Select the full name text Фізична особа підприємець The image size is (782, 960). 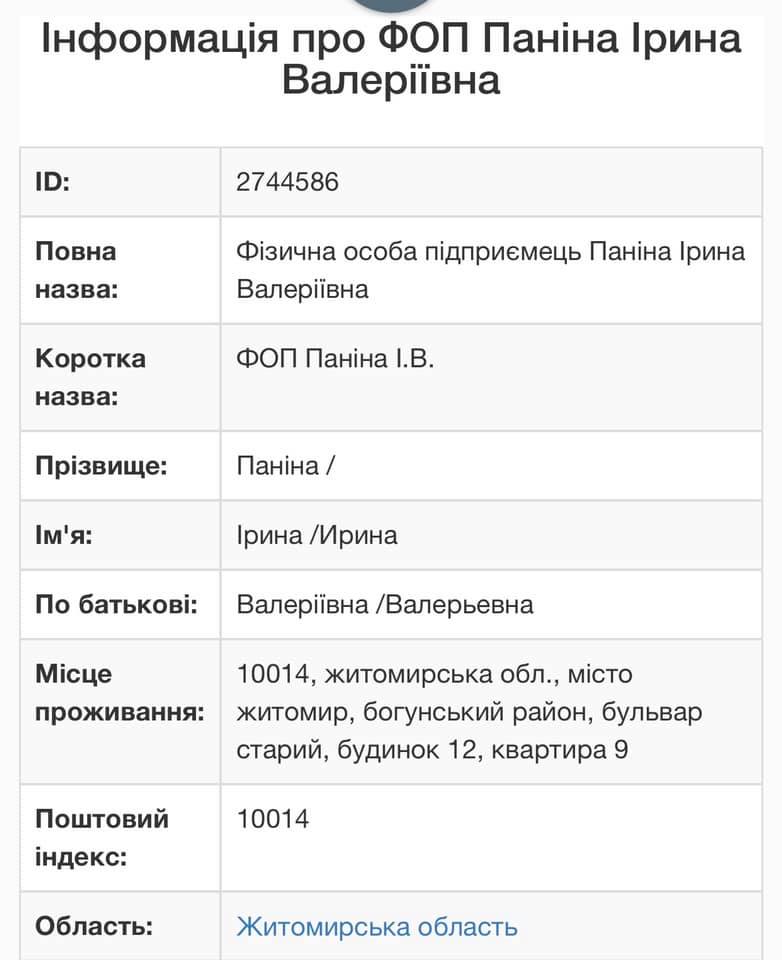coord(491,270)
